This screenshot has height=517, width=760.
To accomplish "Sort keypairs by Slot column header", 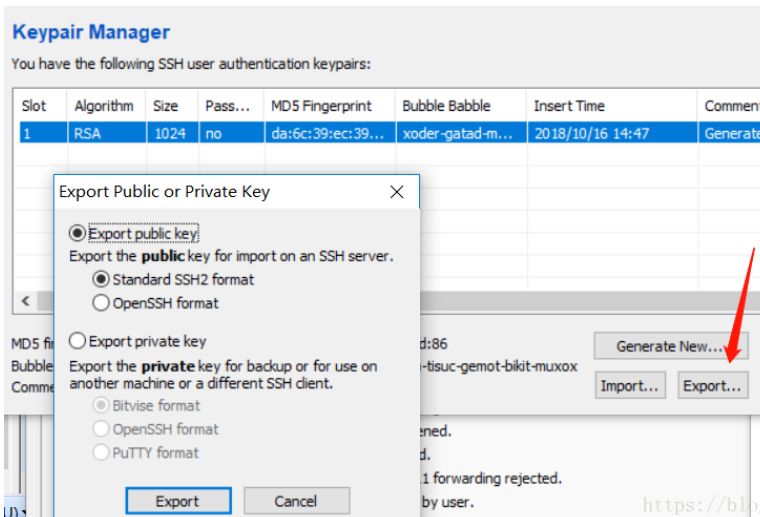I will [35, 106].
